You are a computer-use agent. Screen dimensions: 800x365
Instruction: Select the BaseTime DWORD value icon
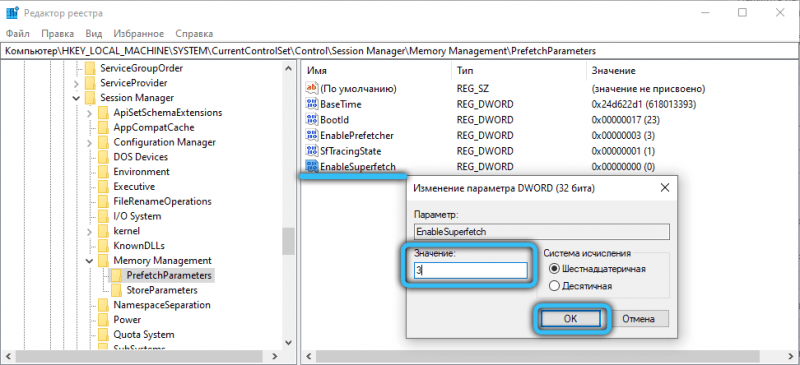pyautogui.click(x=311, y=104)
